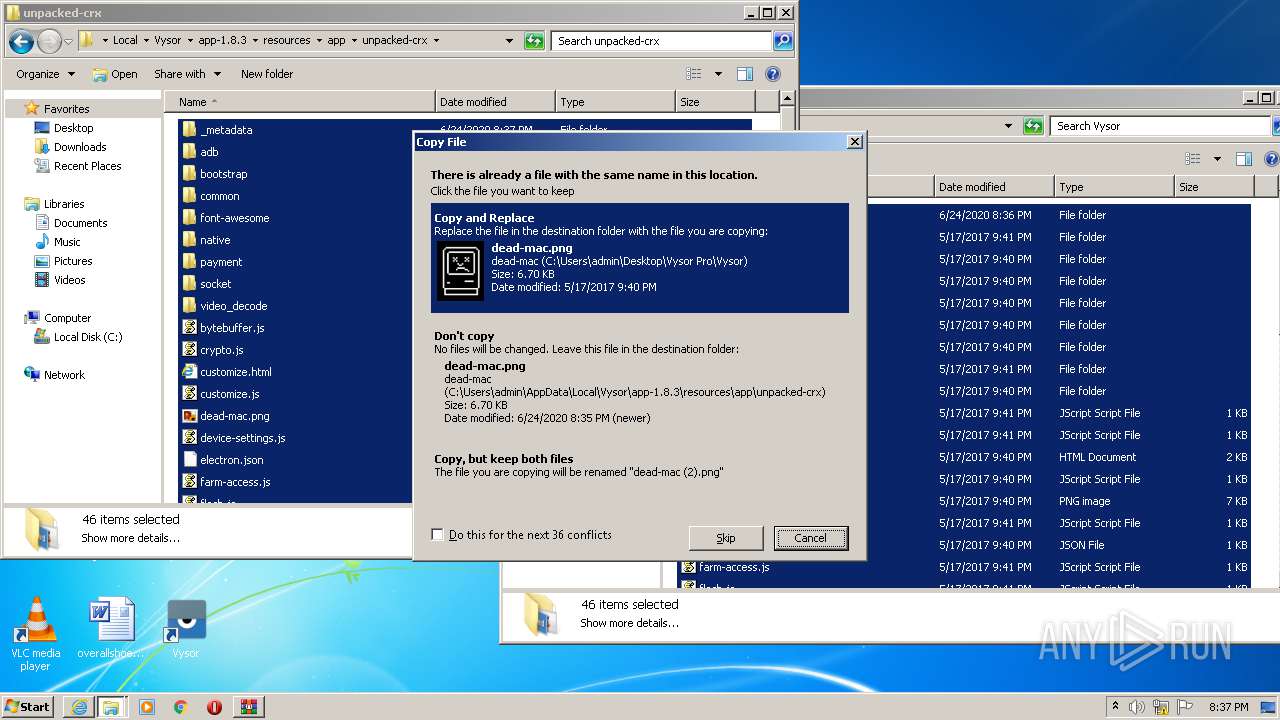Screen dimensions: 1280x720
Task: Expand the resources breadcrumb arrow
Action: coord(319,41)
